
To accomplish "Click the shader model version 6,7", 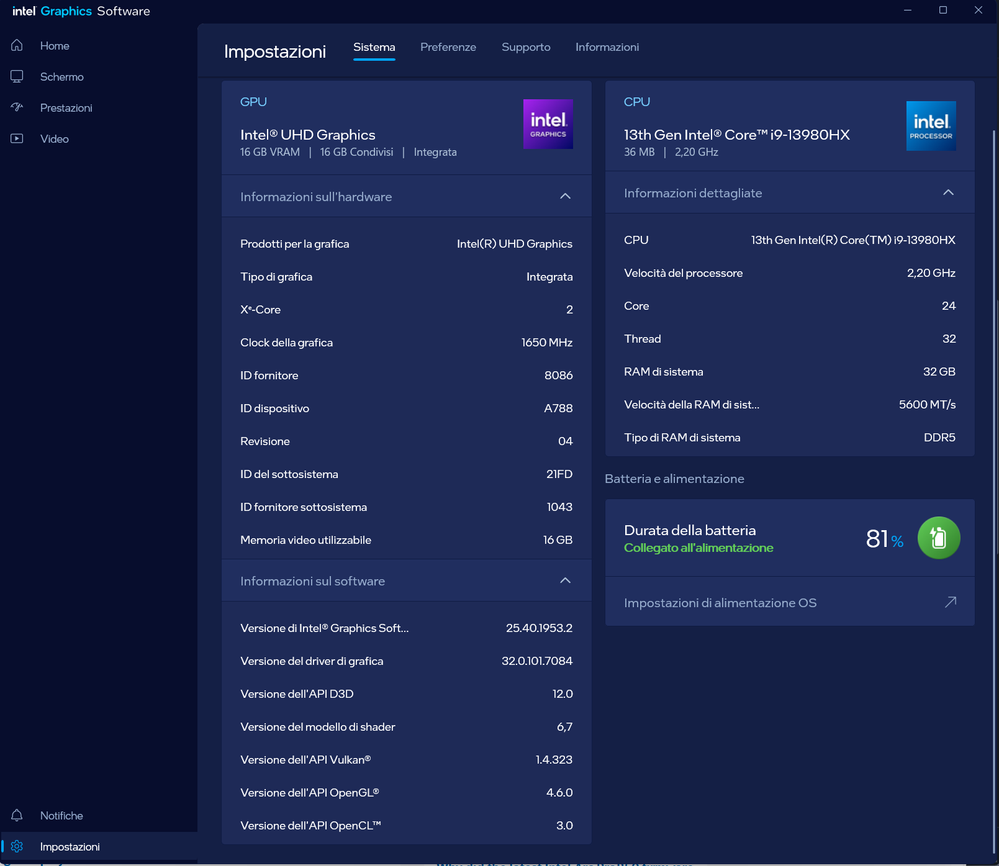I will 564,727.
